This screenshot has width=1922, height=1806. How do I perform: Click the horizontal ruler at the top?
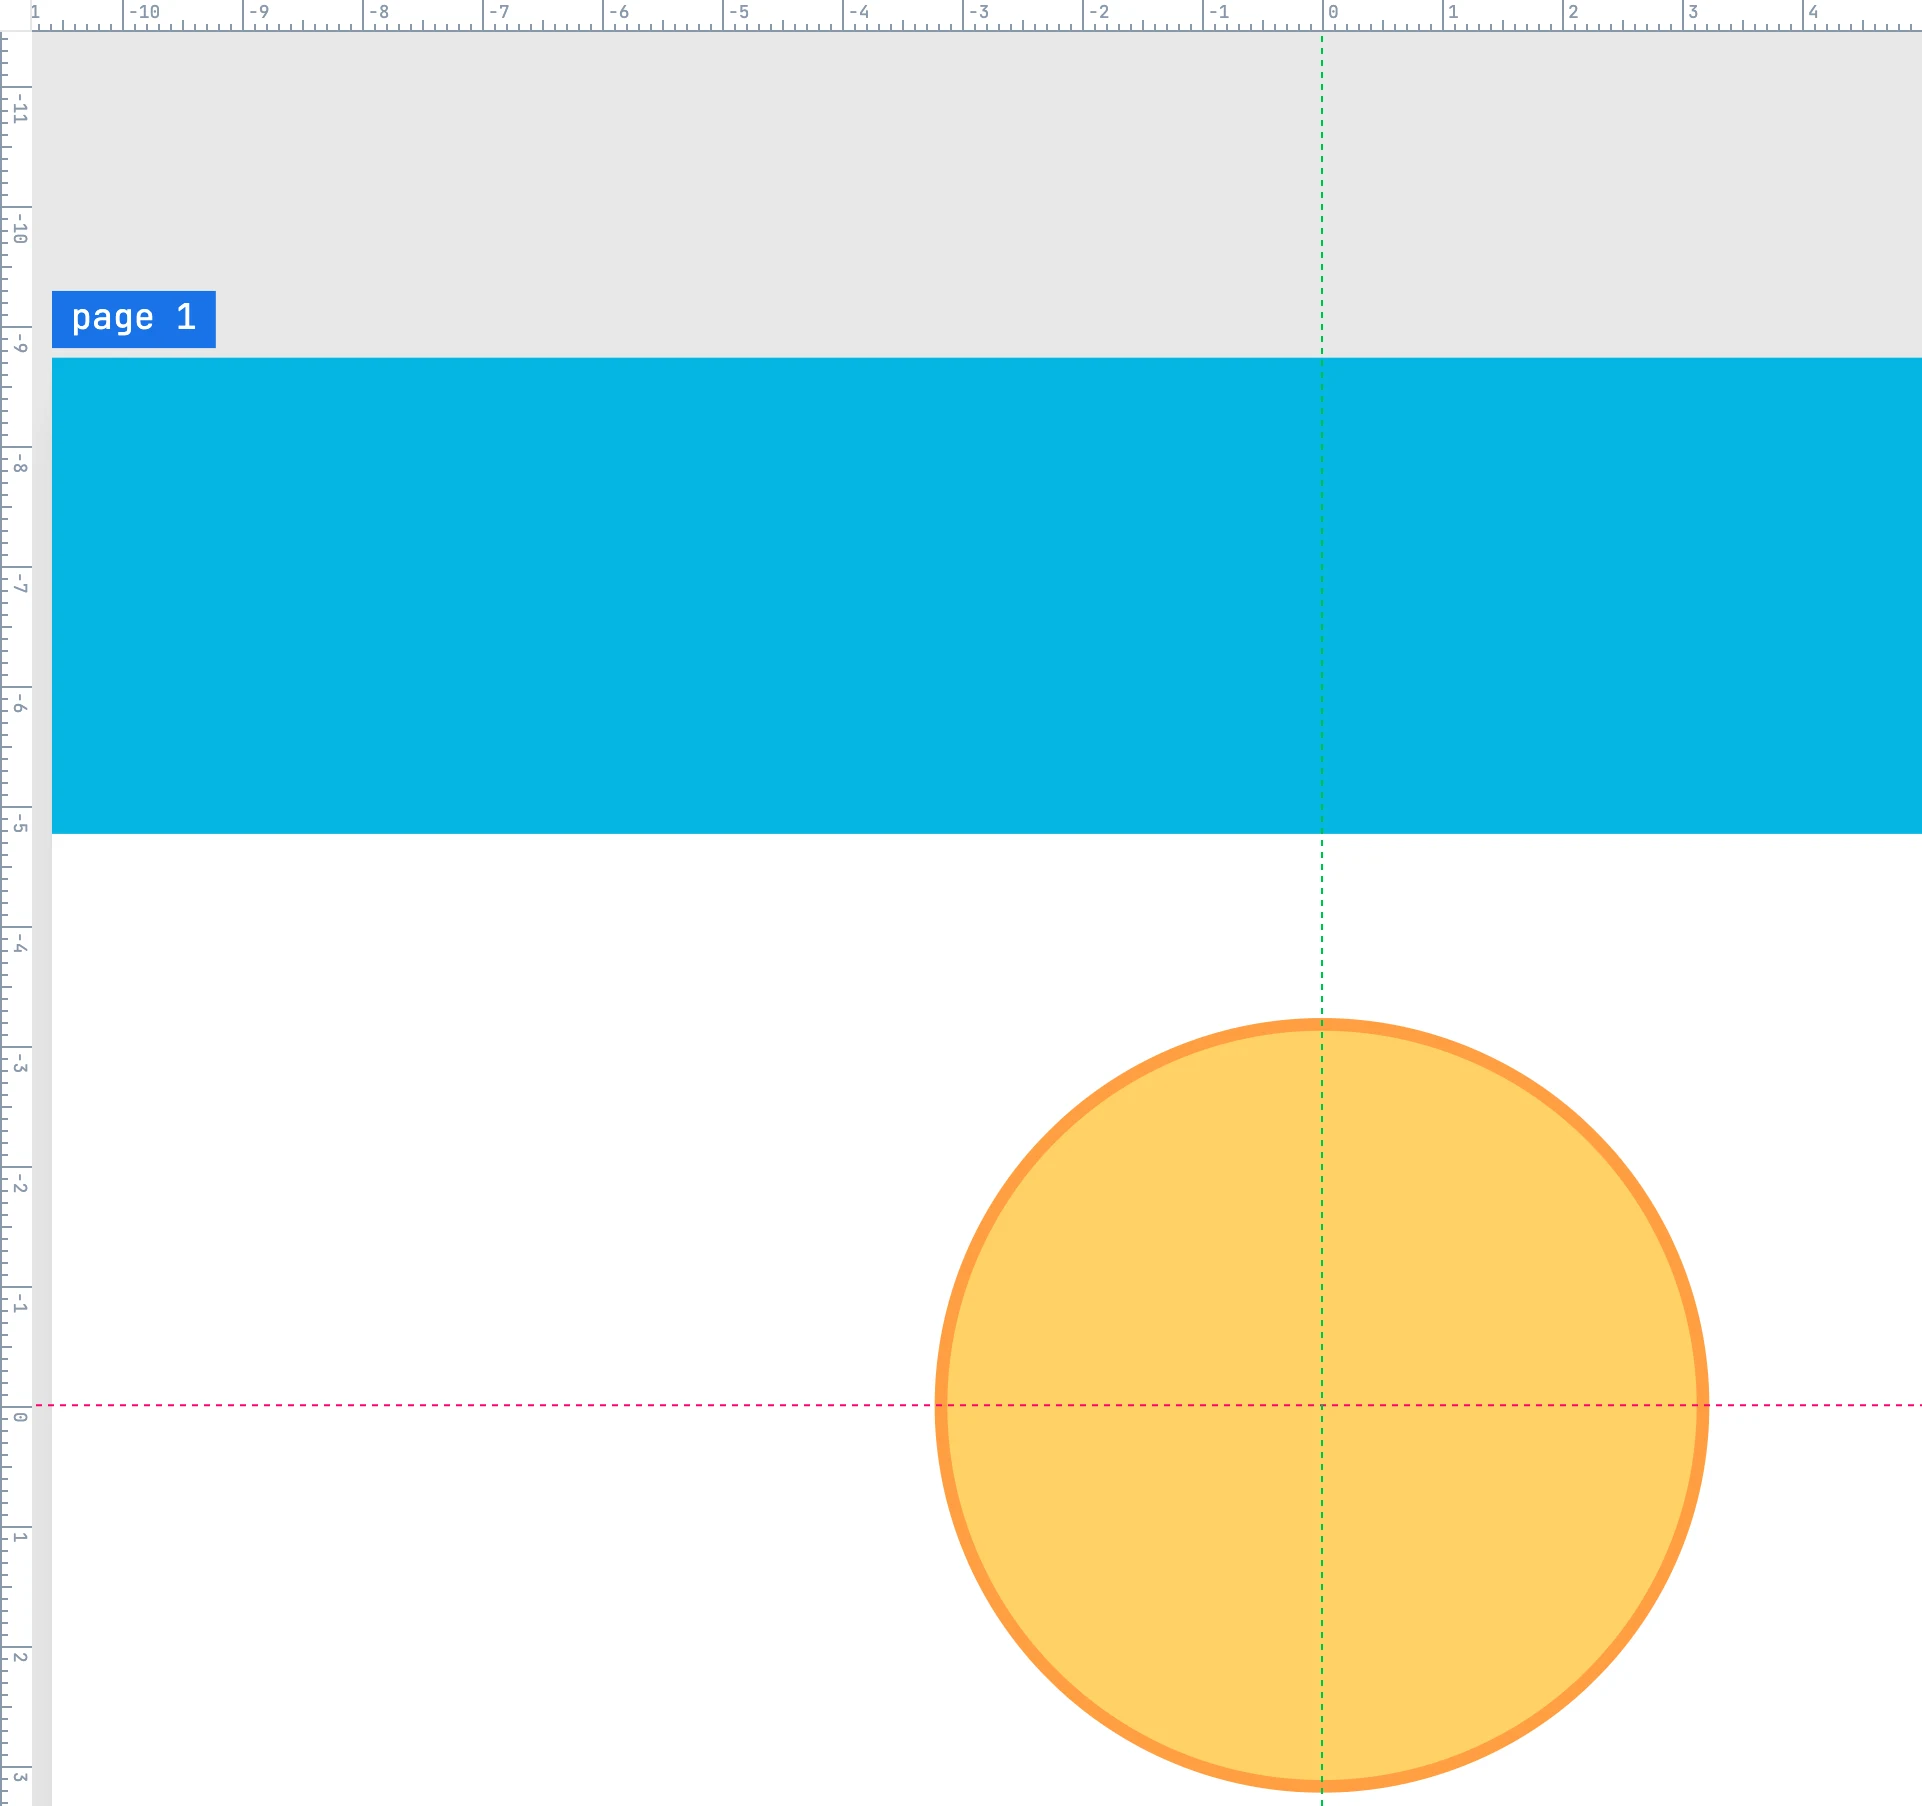pyautogui.click(x=977, y=15)
